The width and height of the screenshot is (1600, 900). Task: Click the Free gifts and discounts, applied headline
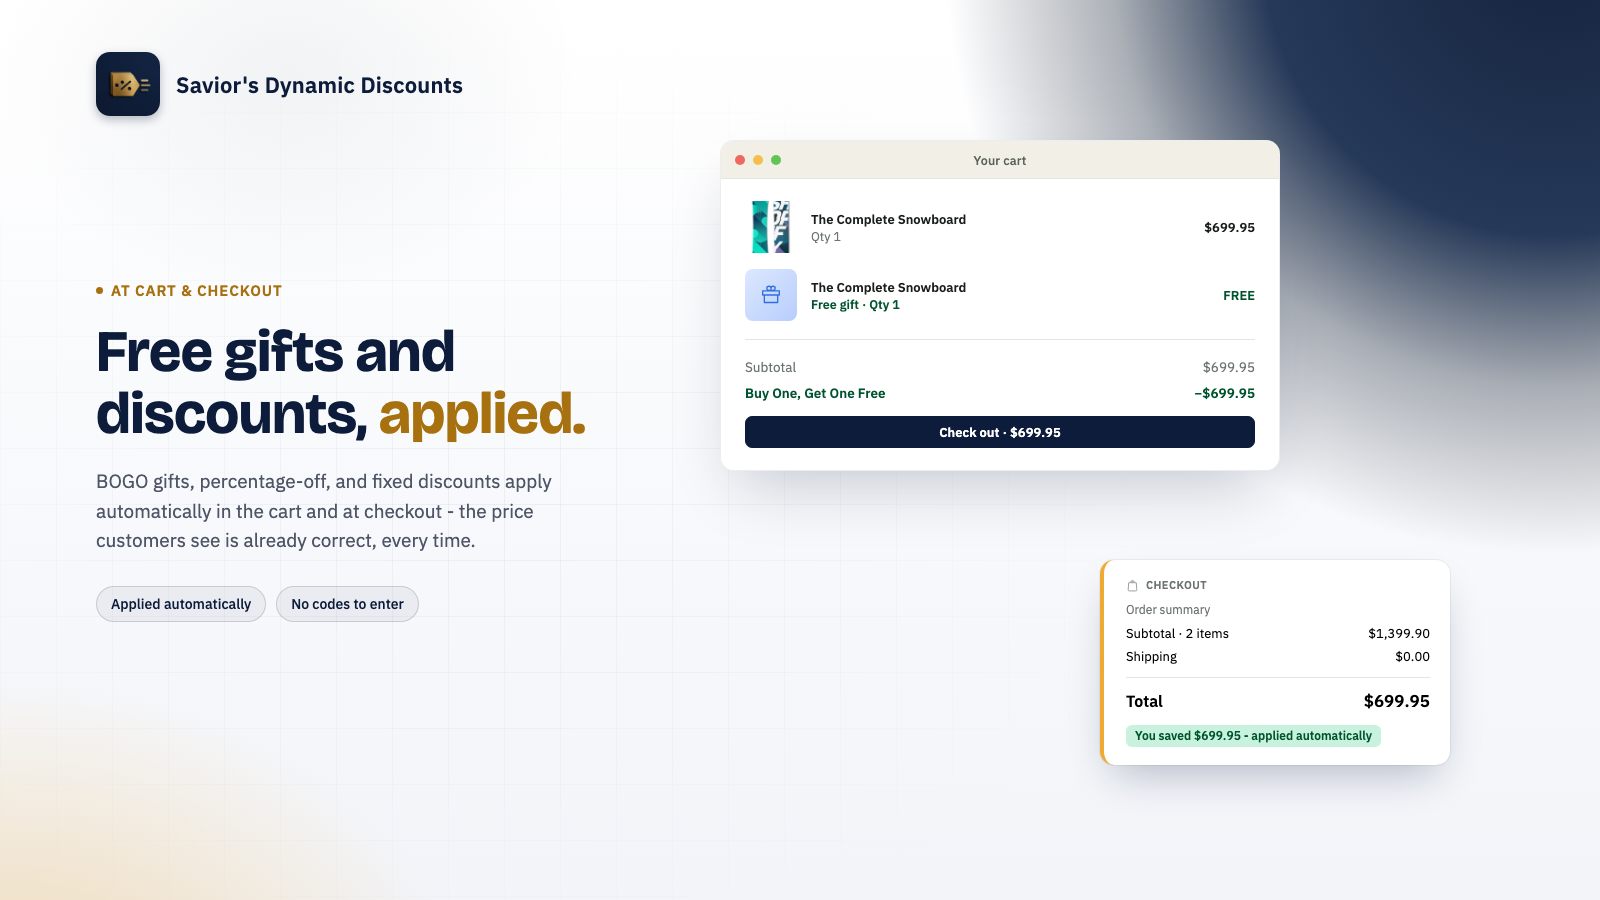[341, 383]
